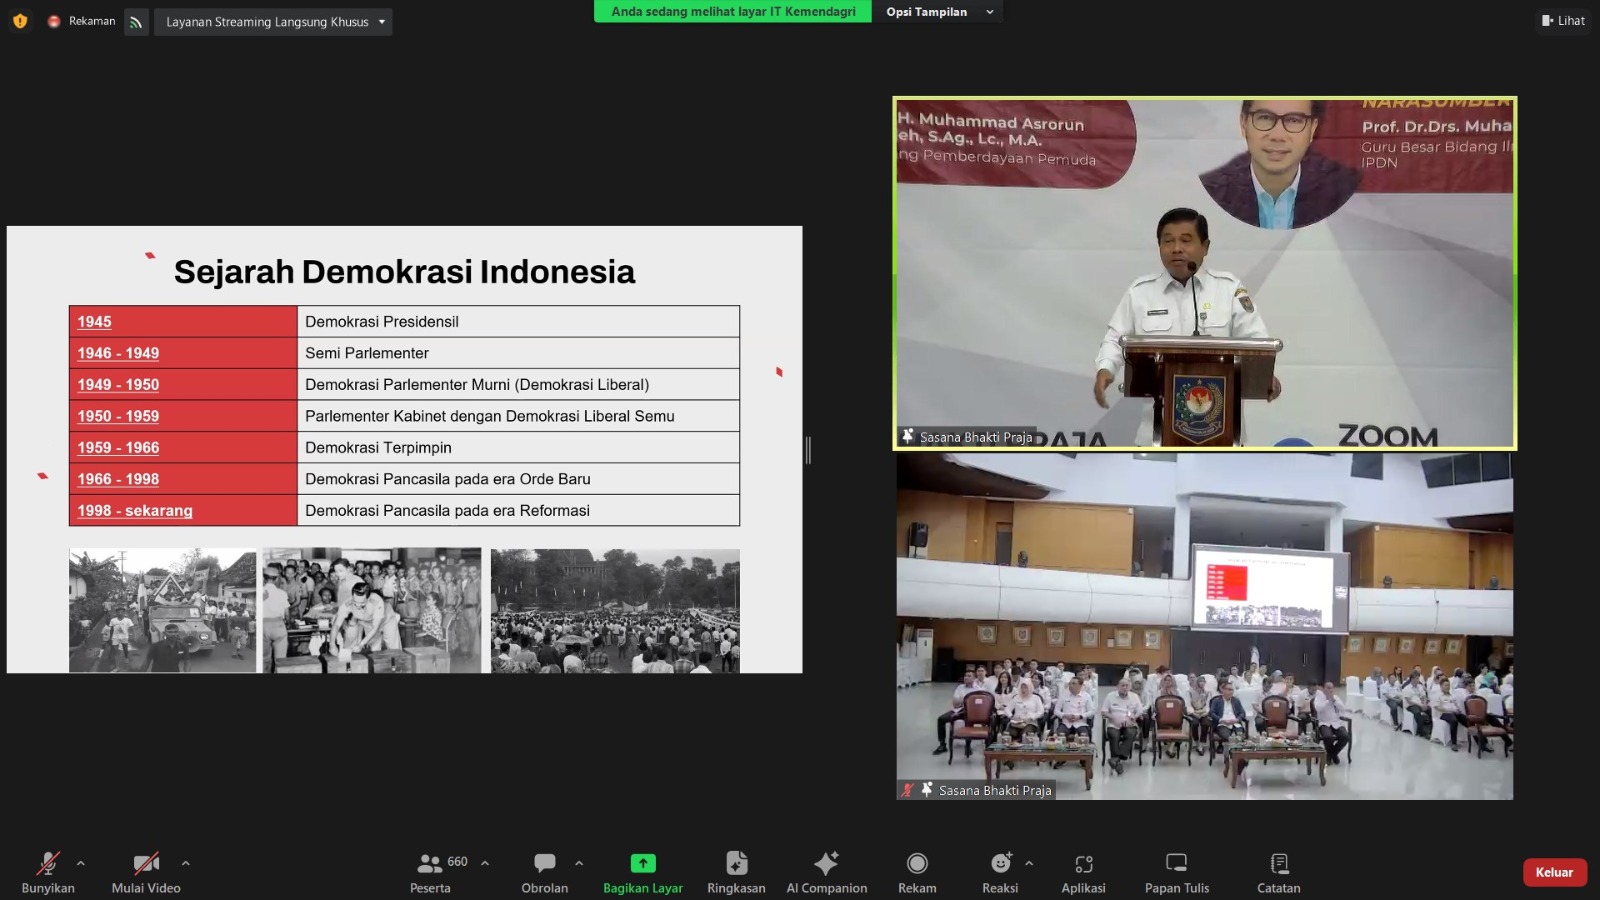Open Reaksi reactions picker

tap(1000, 871)
